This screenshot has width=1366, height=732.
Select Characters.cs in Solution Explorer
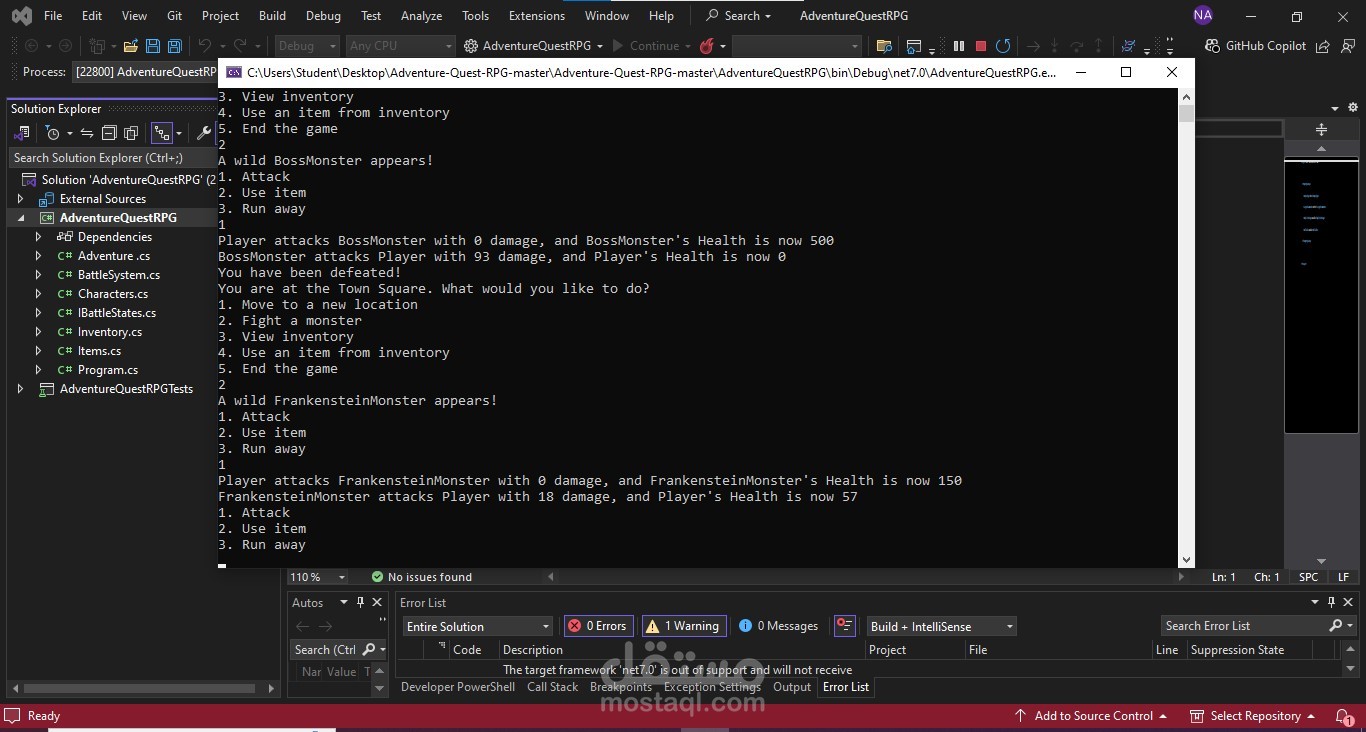[113, 294]
